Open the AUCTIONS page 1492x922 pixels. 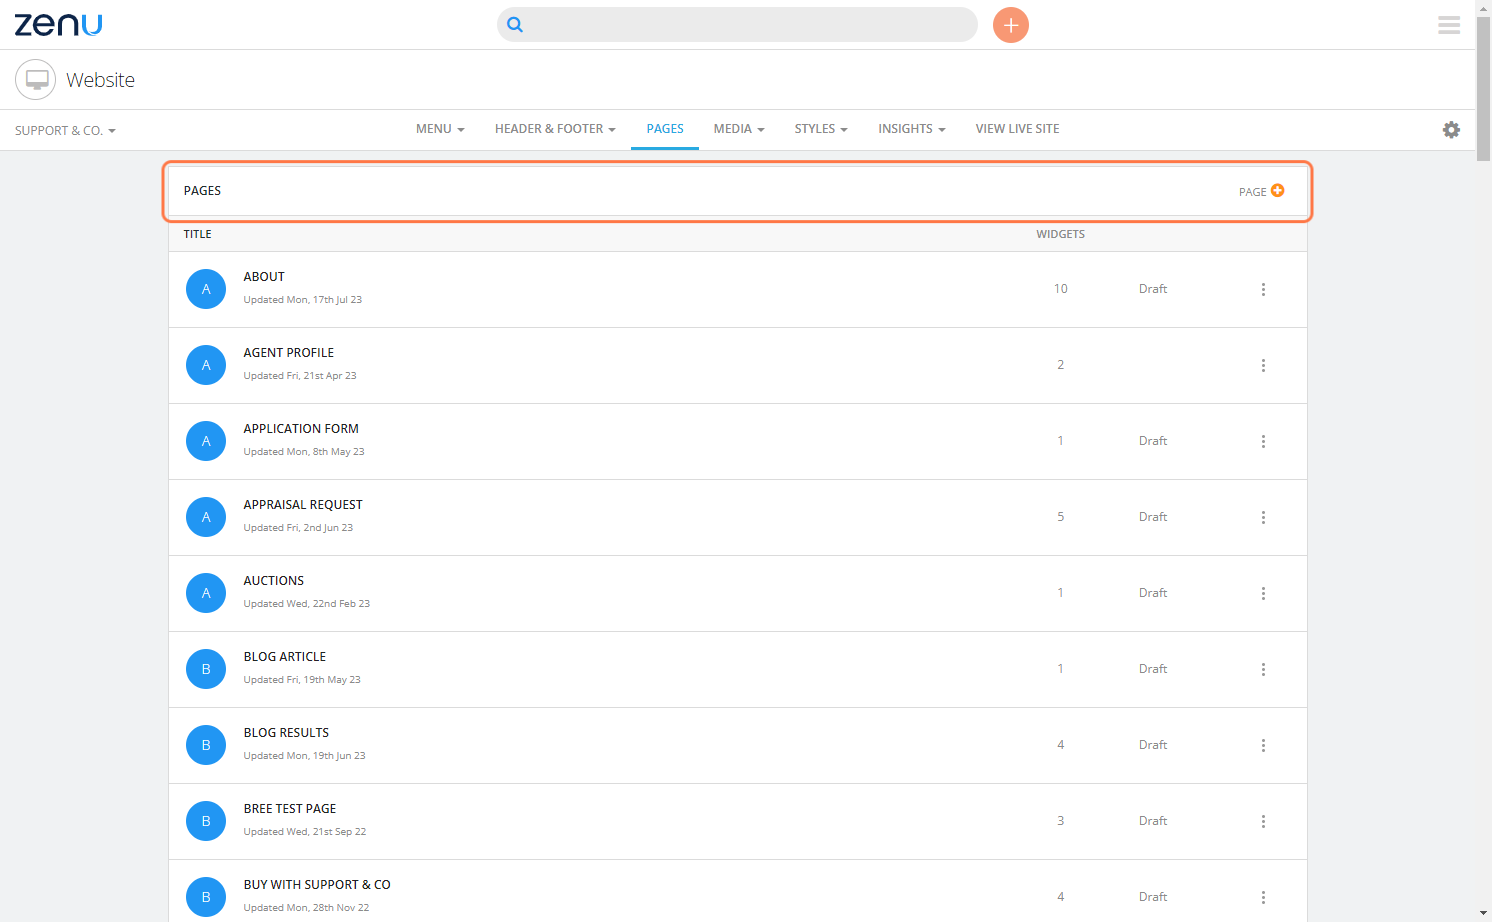[274, 581]
